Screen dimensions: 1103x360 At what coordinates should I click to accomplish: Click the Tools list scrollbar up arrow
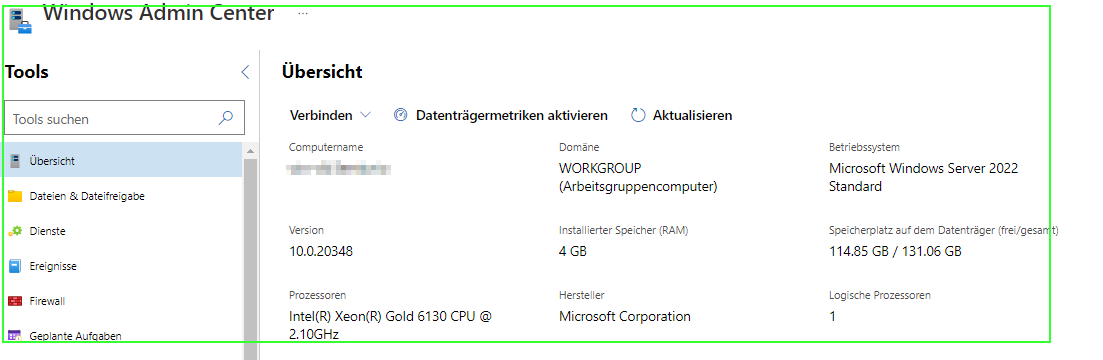(x=251, y=150)
